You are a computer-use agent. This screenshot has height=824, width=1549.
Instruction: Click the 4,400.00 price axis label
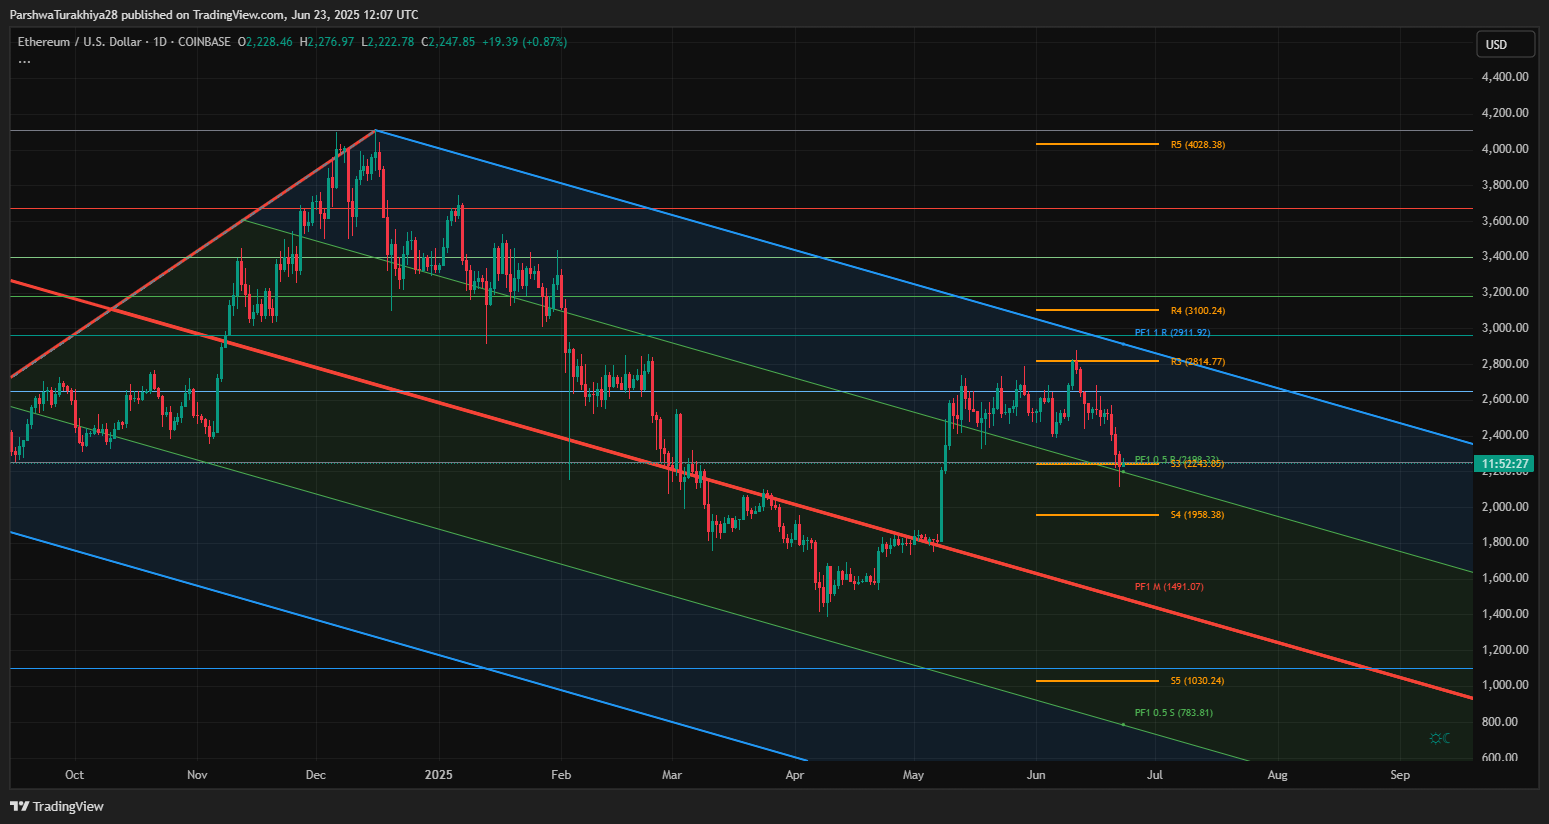(1505, 77)
